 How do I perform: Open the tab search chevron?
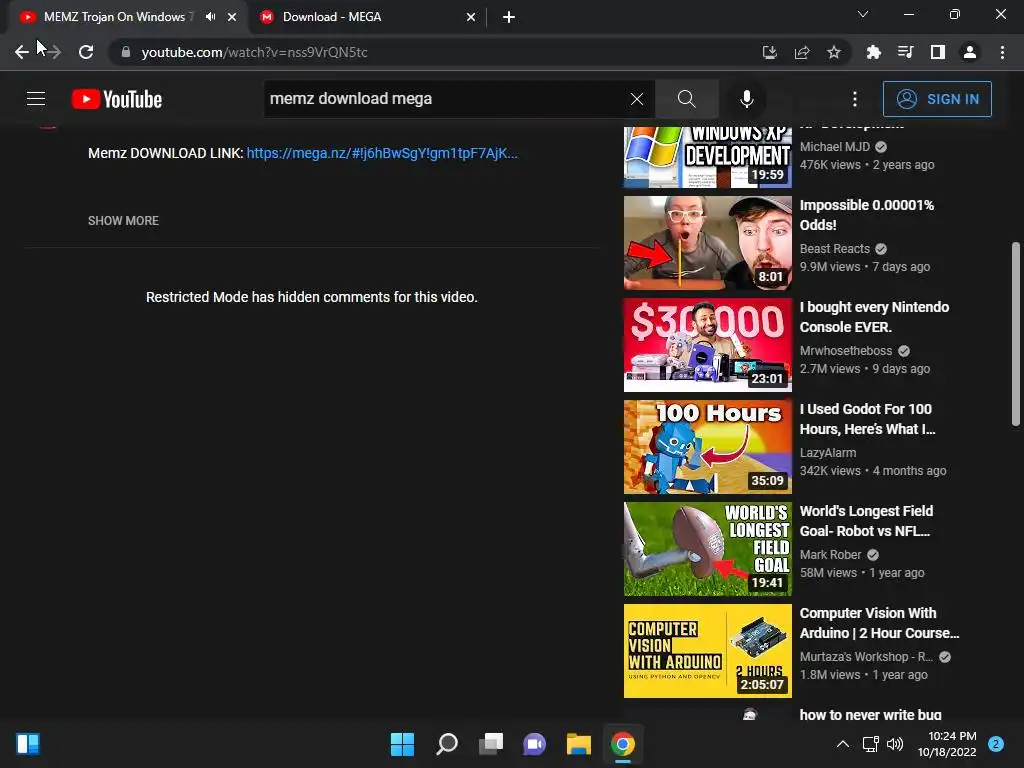[x=863, y=14]
